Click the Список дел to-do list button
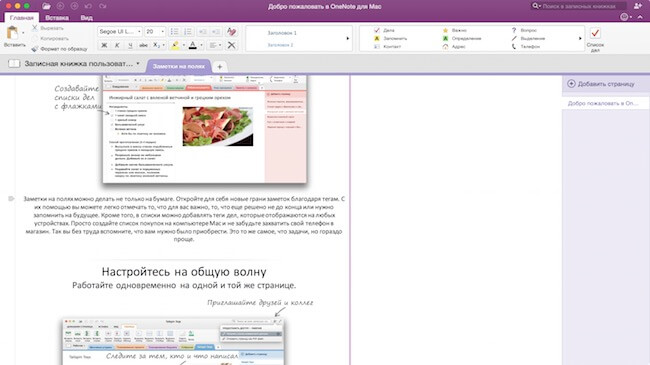Viewport: 650px width, 365px height. pos(595,39)
